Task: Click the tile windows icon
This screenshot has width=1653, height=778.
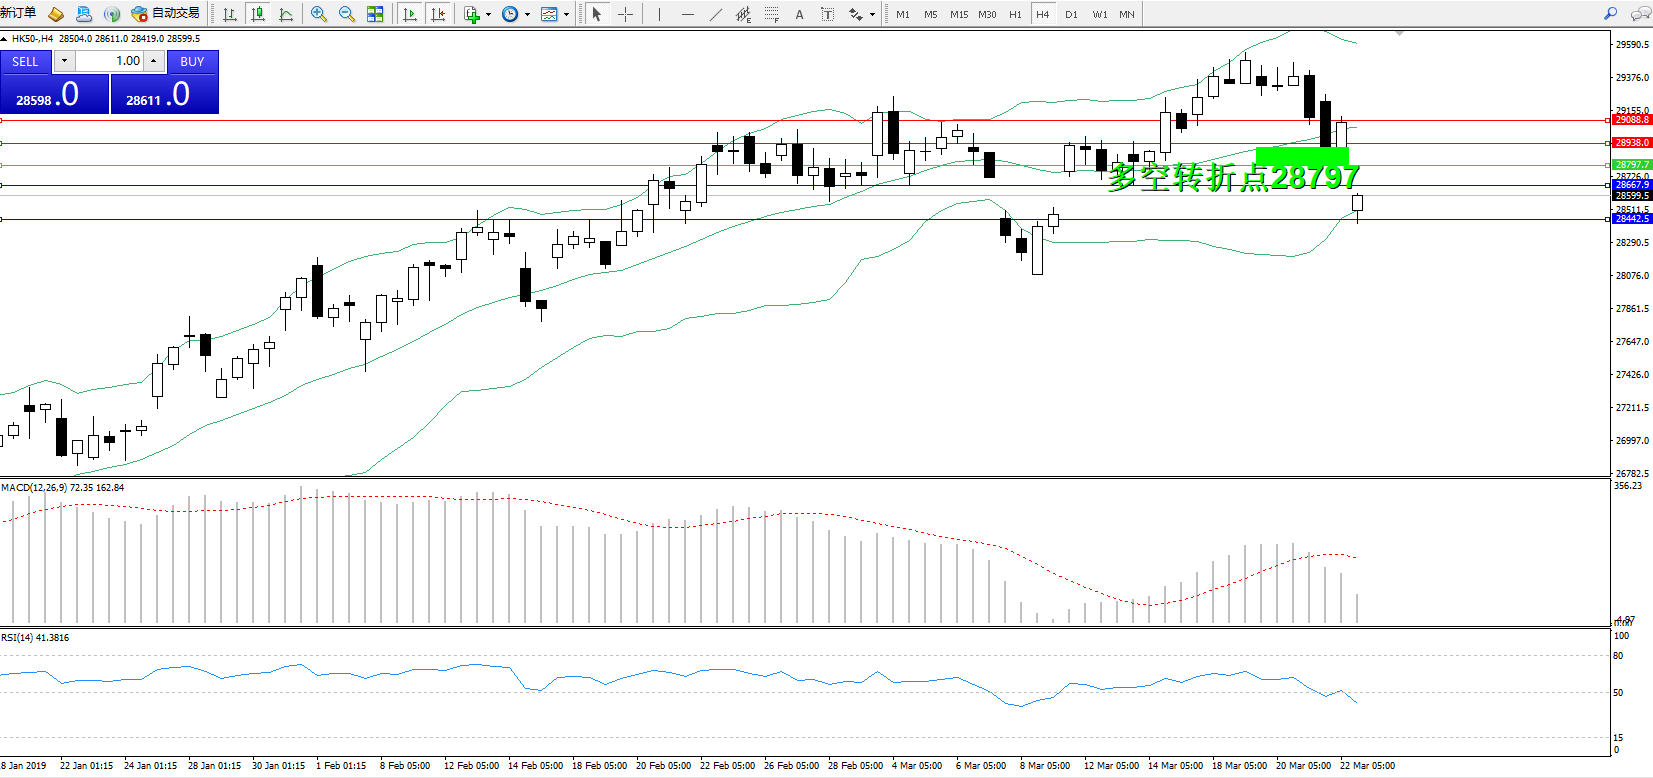Action: [375, 14]
